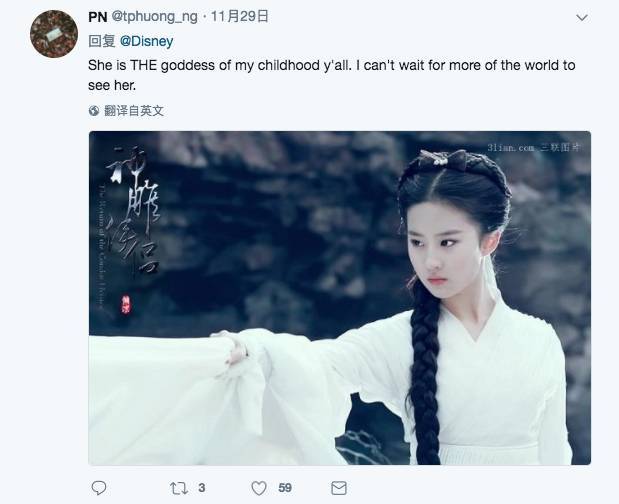Open the attached photo of woman in white
Screen dimensions: 619x504
pos(340,298)
